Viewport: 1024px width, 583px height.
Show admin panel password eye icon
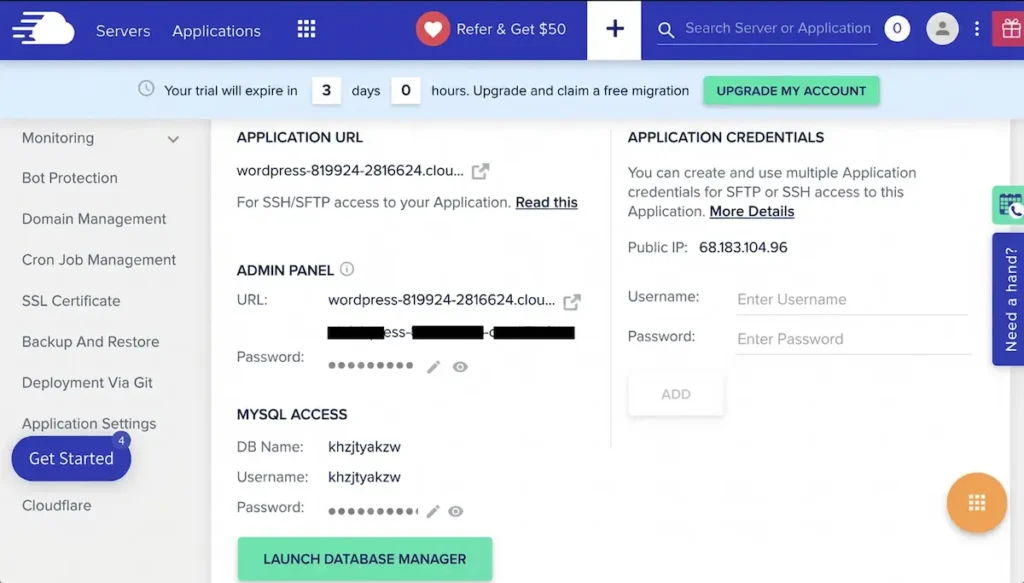(x=460, y=367)
